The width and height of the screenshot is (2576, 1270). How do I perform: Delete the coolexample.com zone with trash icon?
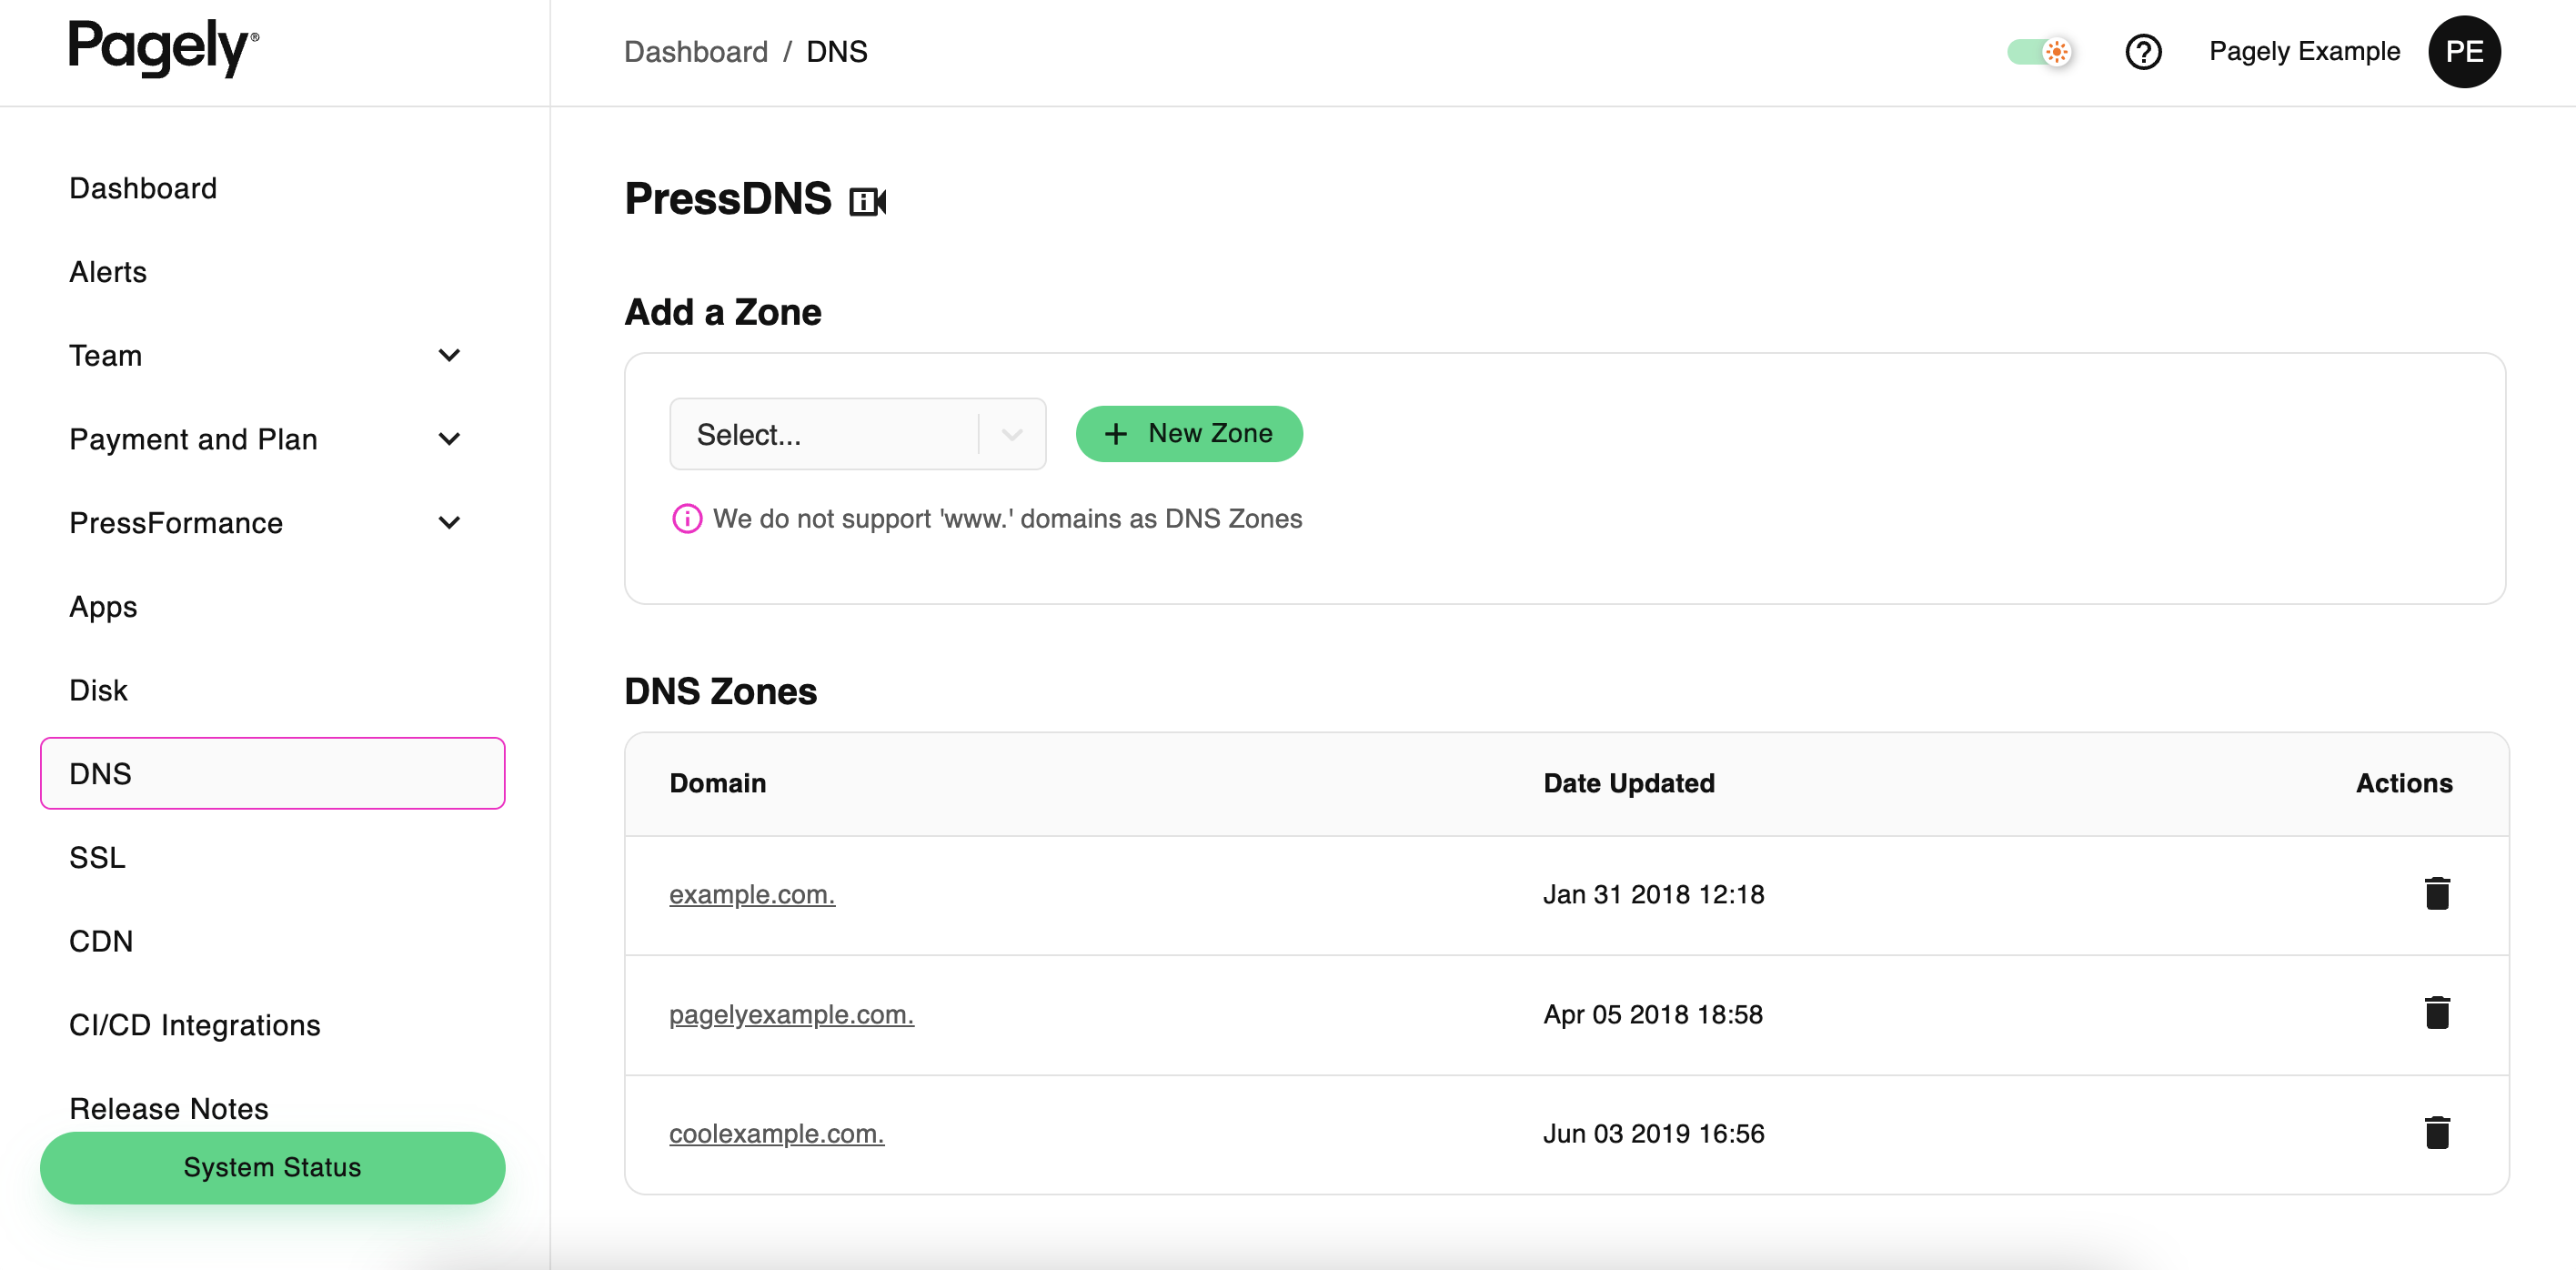[x=2437, y=1132]
